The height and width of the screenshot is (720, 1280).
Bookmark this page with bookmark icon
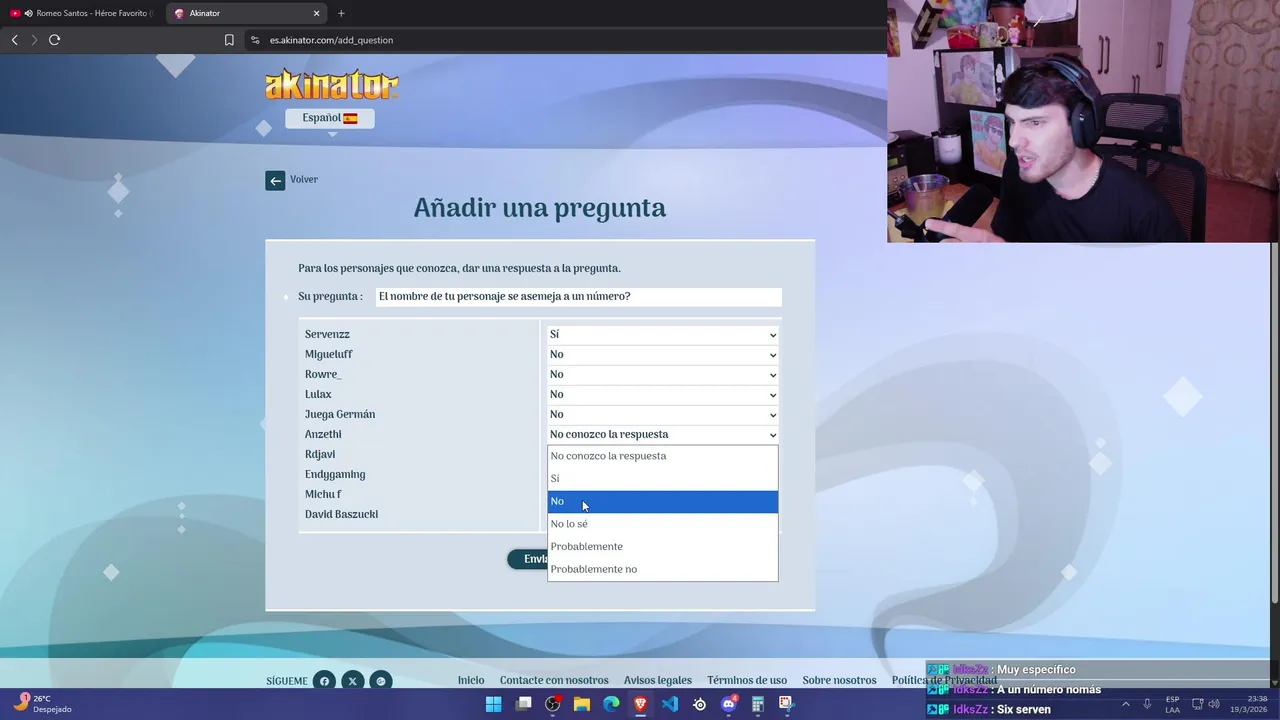click(229, 40)
